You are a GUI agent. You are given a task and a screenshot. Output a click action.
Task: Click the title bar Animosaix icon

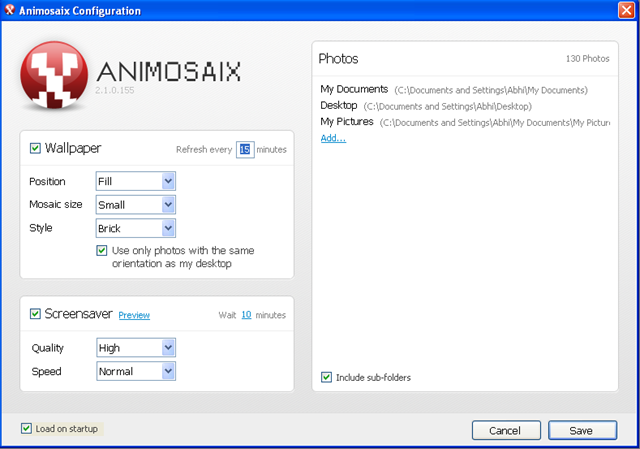tap(10, 10)
